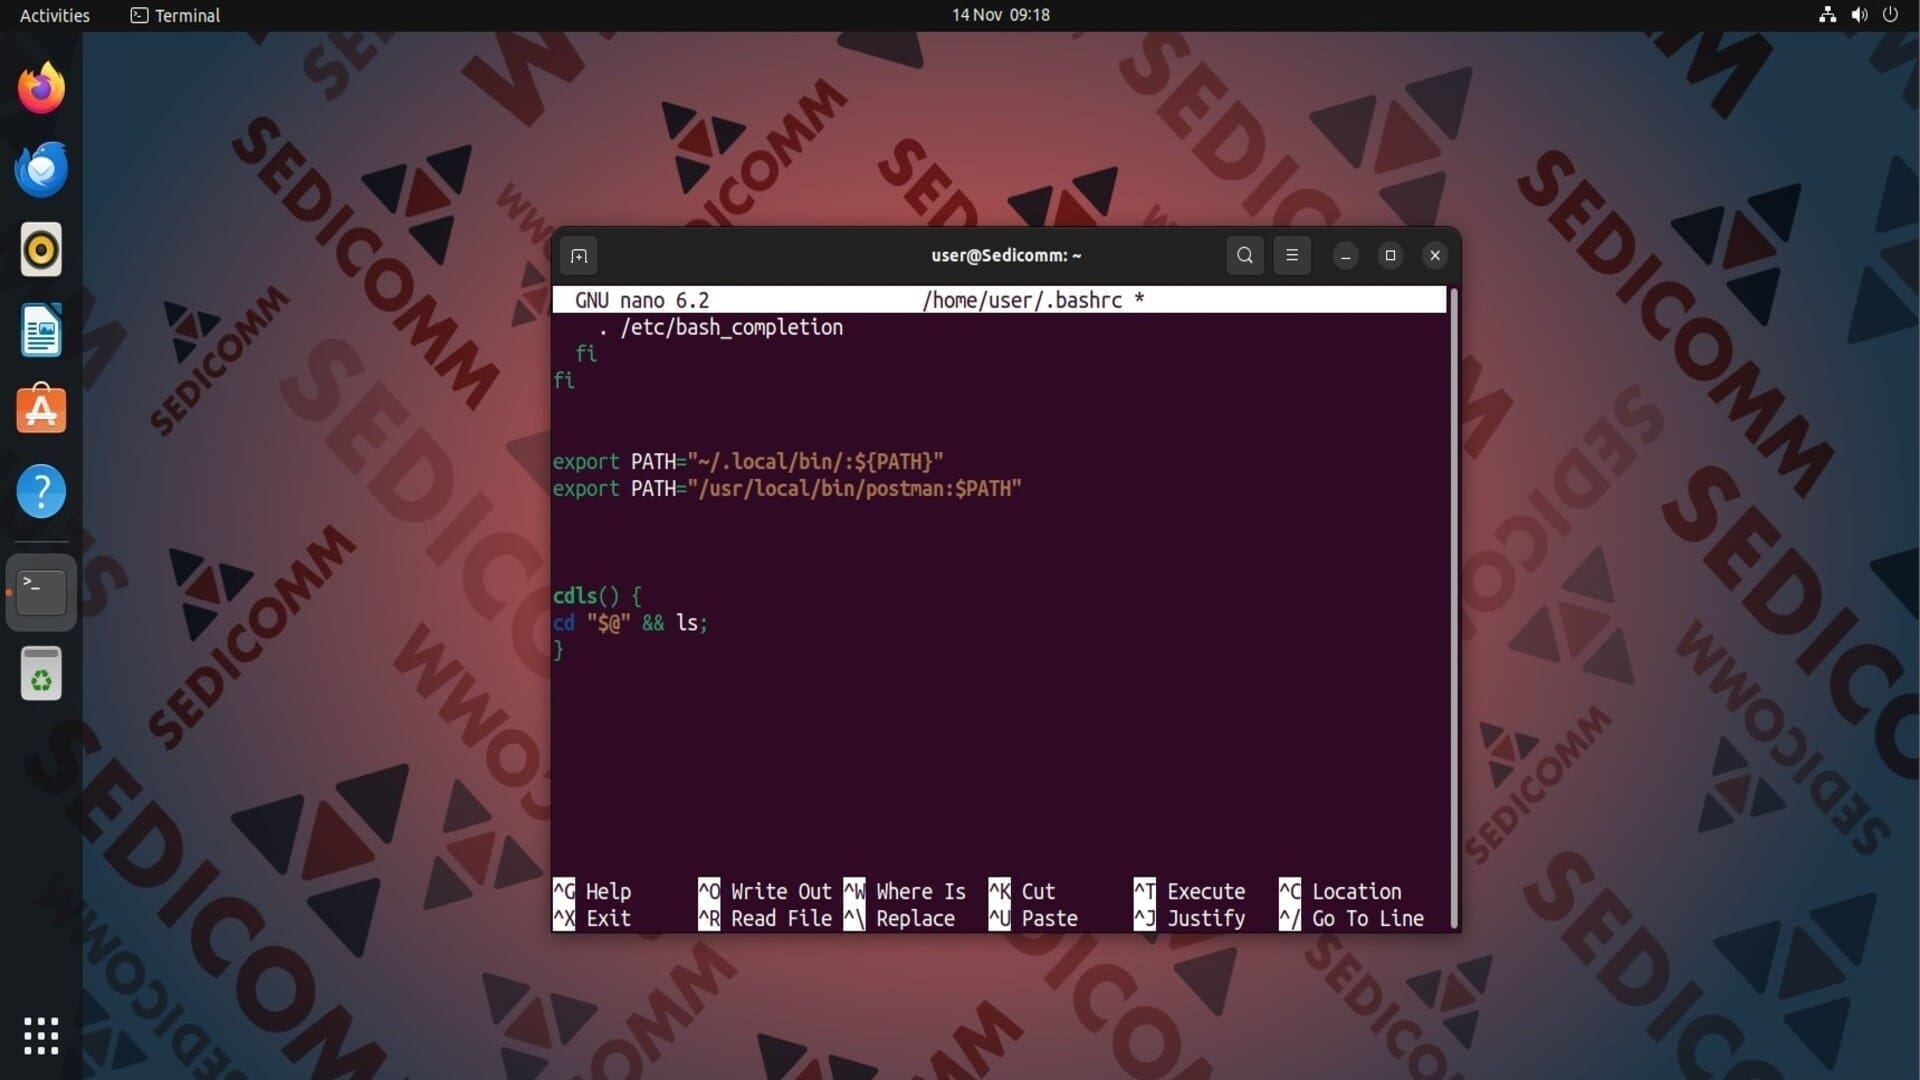
Task: Click the ^U Paste shortcut label
Action: (x=1033, y=918)
